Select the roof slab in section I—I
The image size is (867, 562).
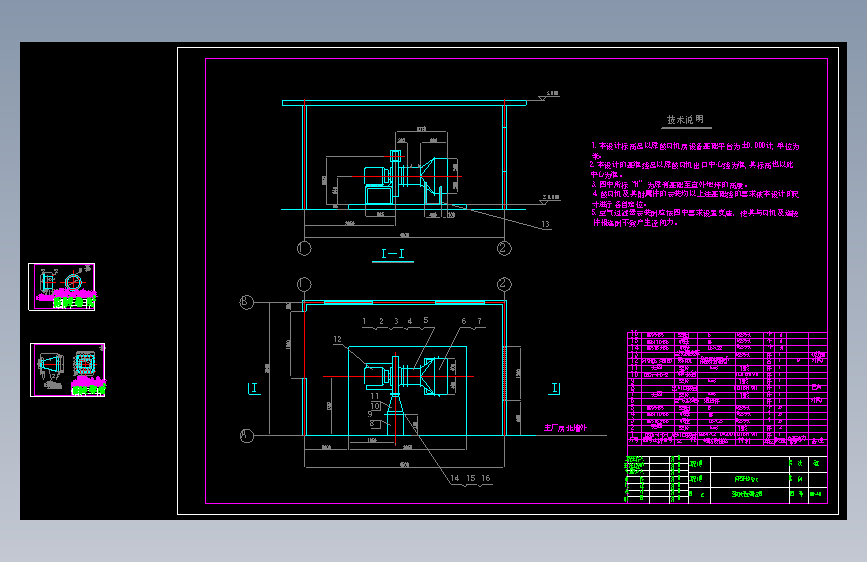click(x=404, y=103)
